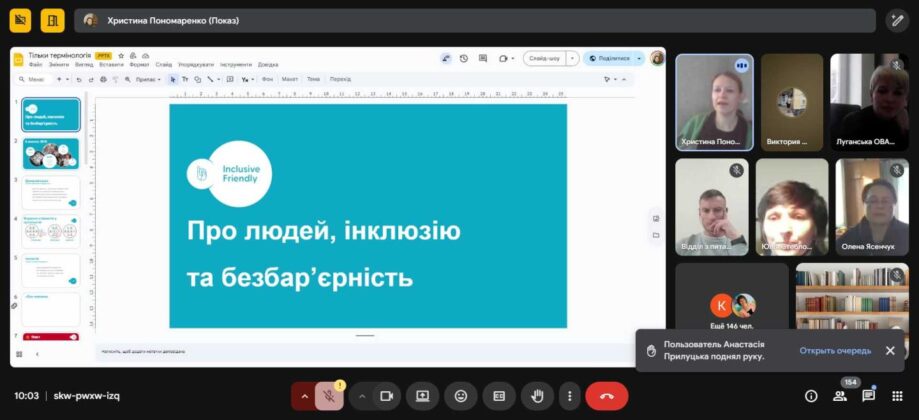919x420 pixels.
Task: Expand camera video settings arrow
Action: point(362,395)
